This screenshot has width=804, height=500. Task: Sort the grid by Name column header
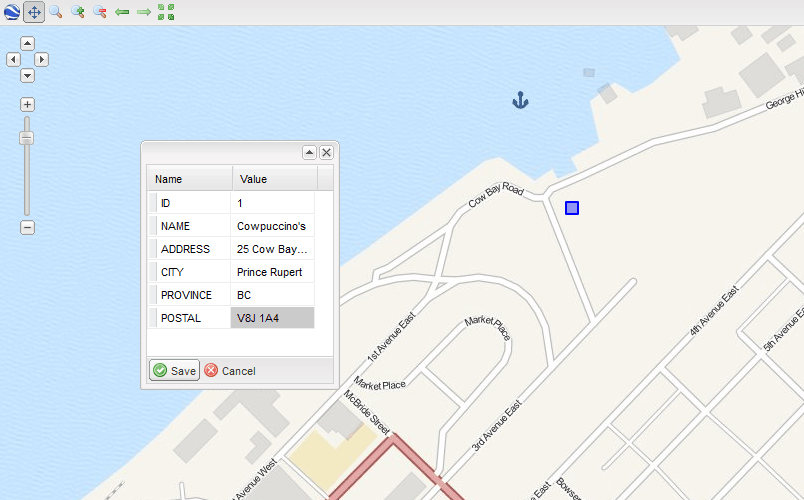pyautogui.click(x=190, y=179)
